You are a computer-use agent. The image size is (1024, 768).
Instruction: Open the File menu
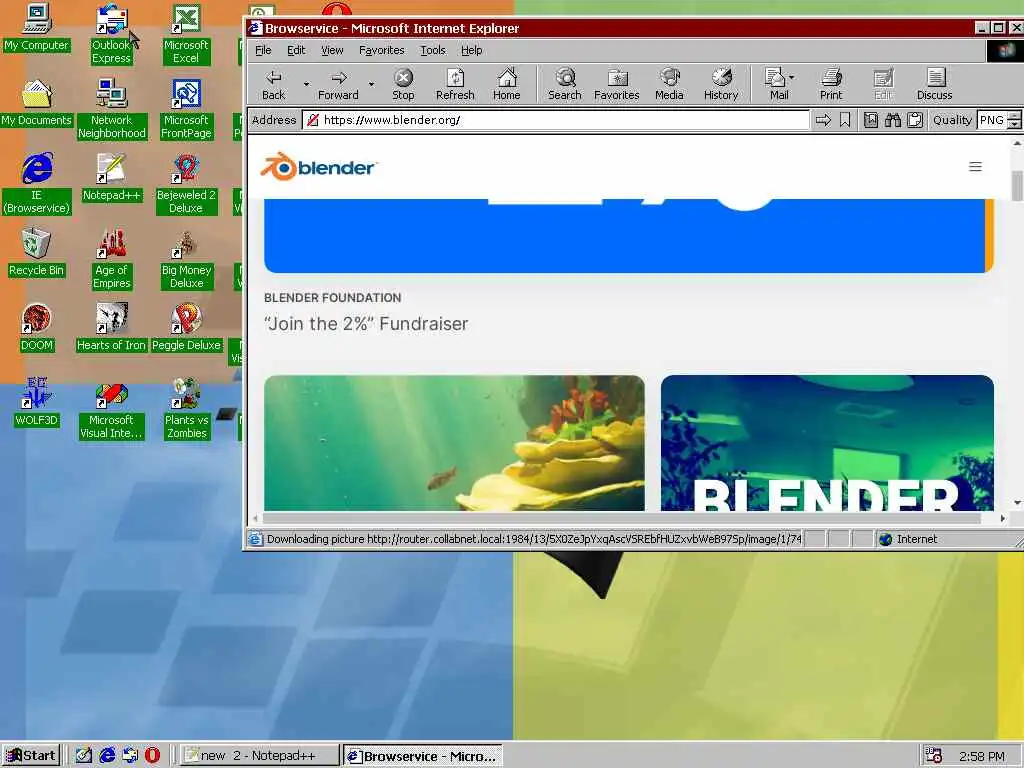tap(263, 50)
